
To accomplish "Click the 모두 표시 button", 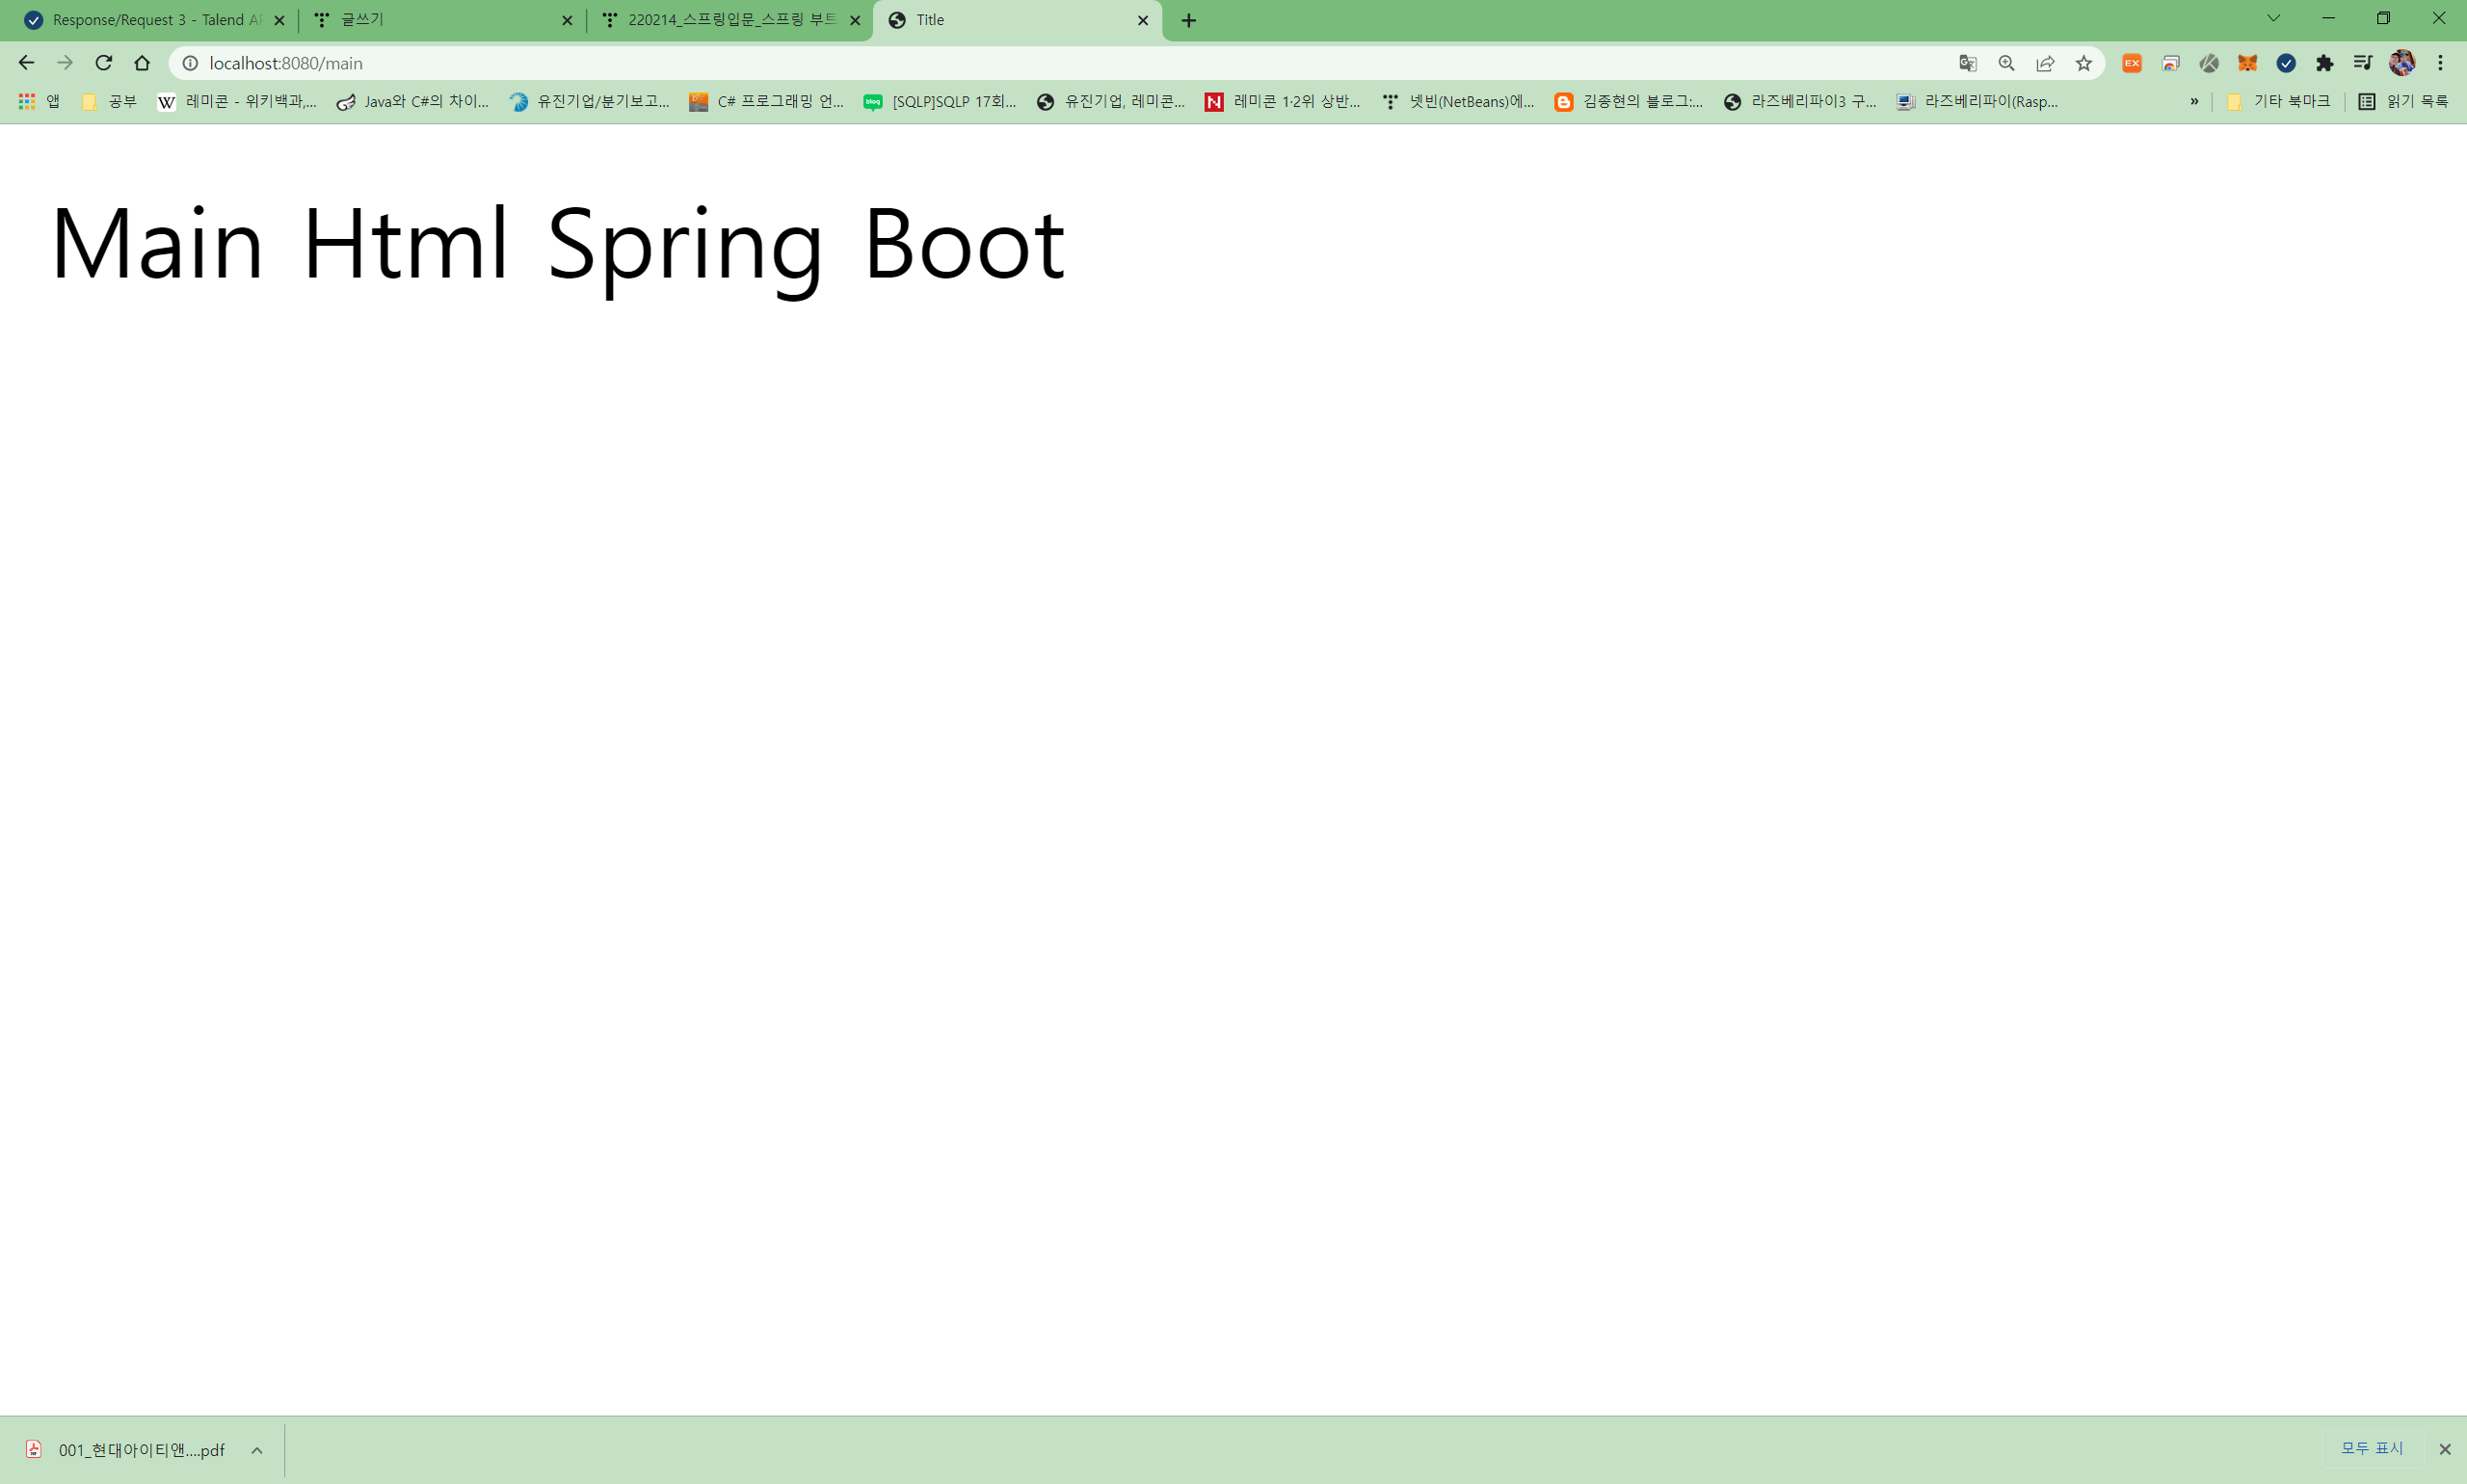I will pyautogui.click(x=2371, y=1448).
